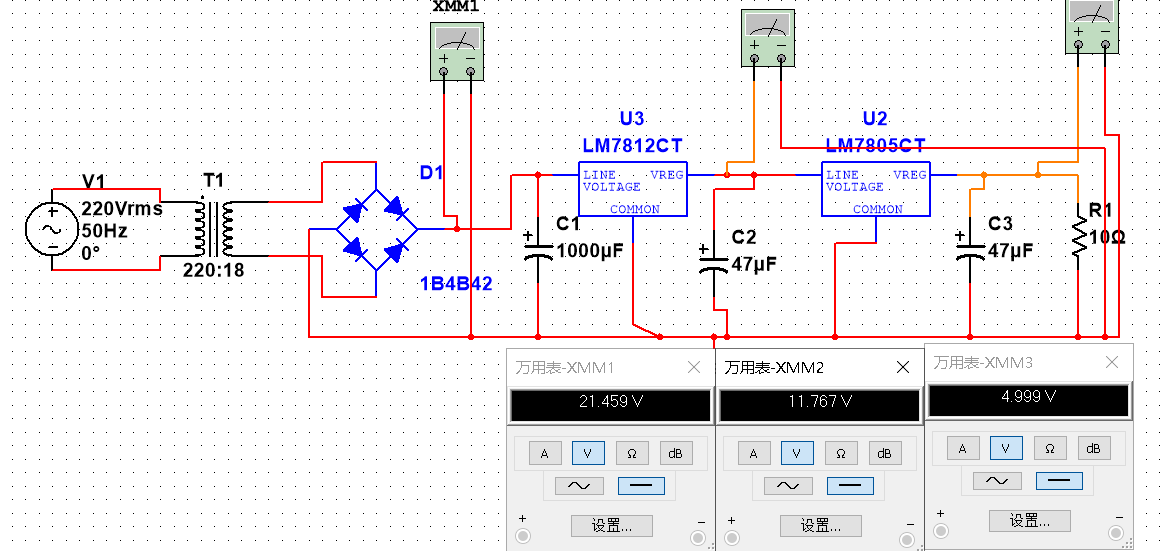Switch XMM3 to AC signal mode
Image resolution: width=1164 pixels, height=551 pixels.
pos(996,480)
